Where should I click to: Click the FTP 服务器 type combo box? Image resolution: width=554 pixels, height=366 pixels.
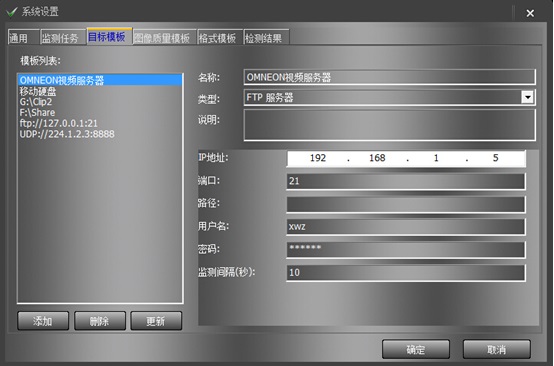coord(389,97)
